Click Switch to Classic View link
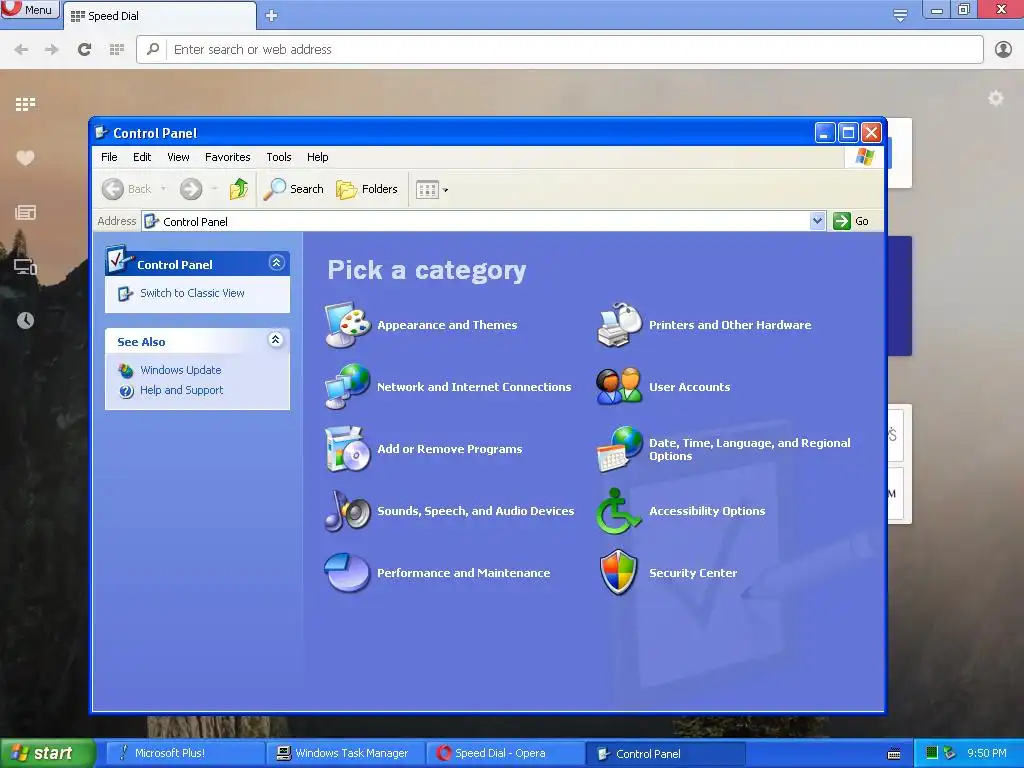The image size is (1024, 768). pyautogui.click(x=192, y=293)
